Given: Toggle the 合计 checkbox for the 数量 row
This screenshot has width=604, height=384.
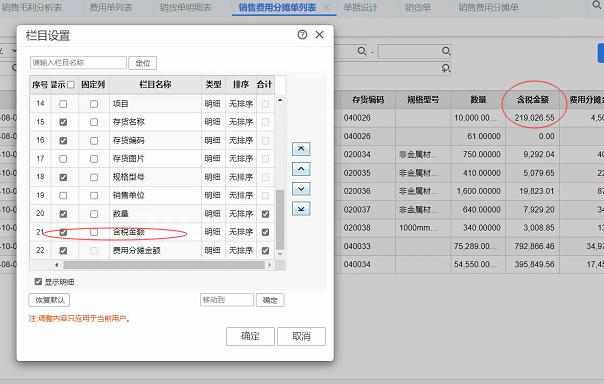Looking at the screenshot, I should coord(265,214).
